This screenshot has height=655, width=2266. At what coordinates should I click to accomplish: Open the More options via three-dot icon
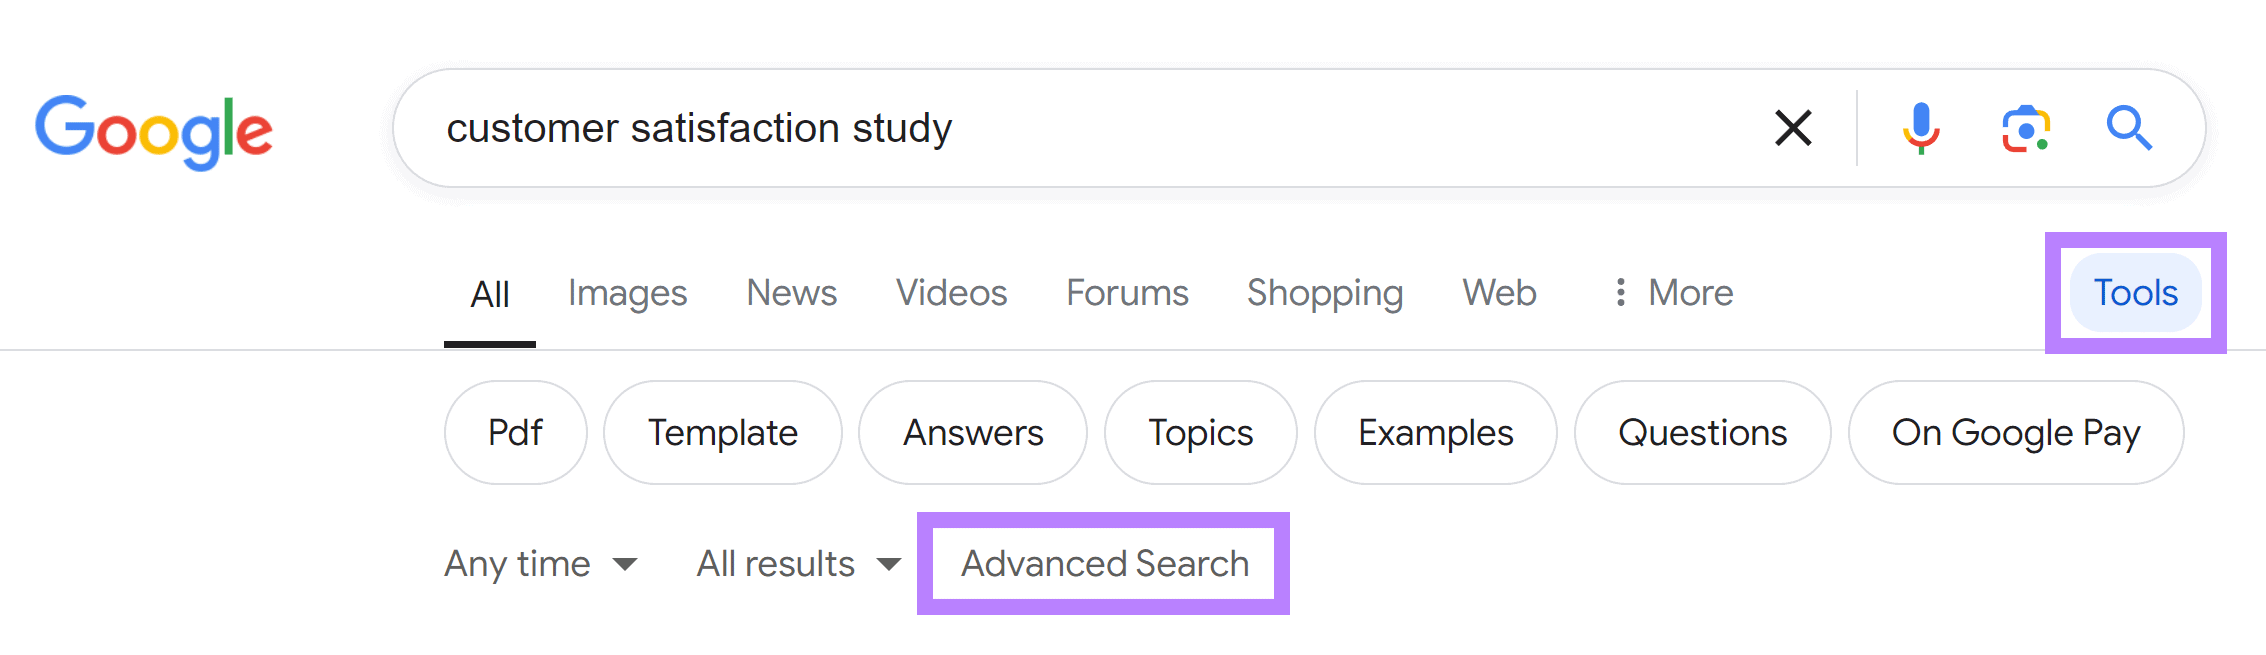click(1620, 292)
